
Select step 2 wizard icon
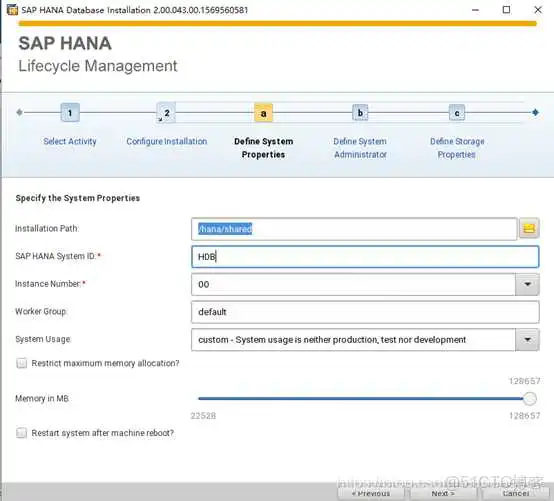[166, 113]
